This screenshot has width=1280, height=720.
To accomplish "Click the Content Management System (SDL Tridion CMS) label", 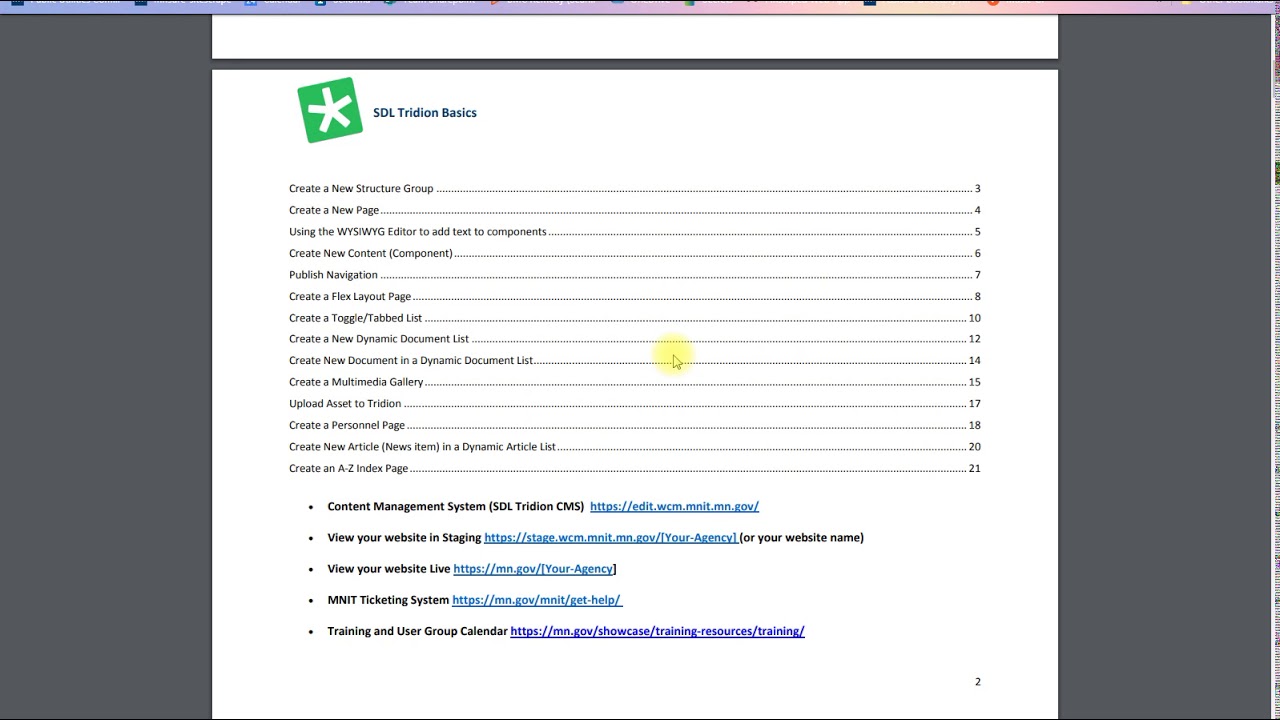I will coord(456,507).
